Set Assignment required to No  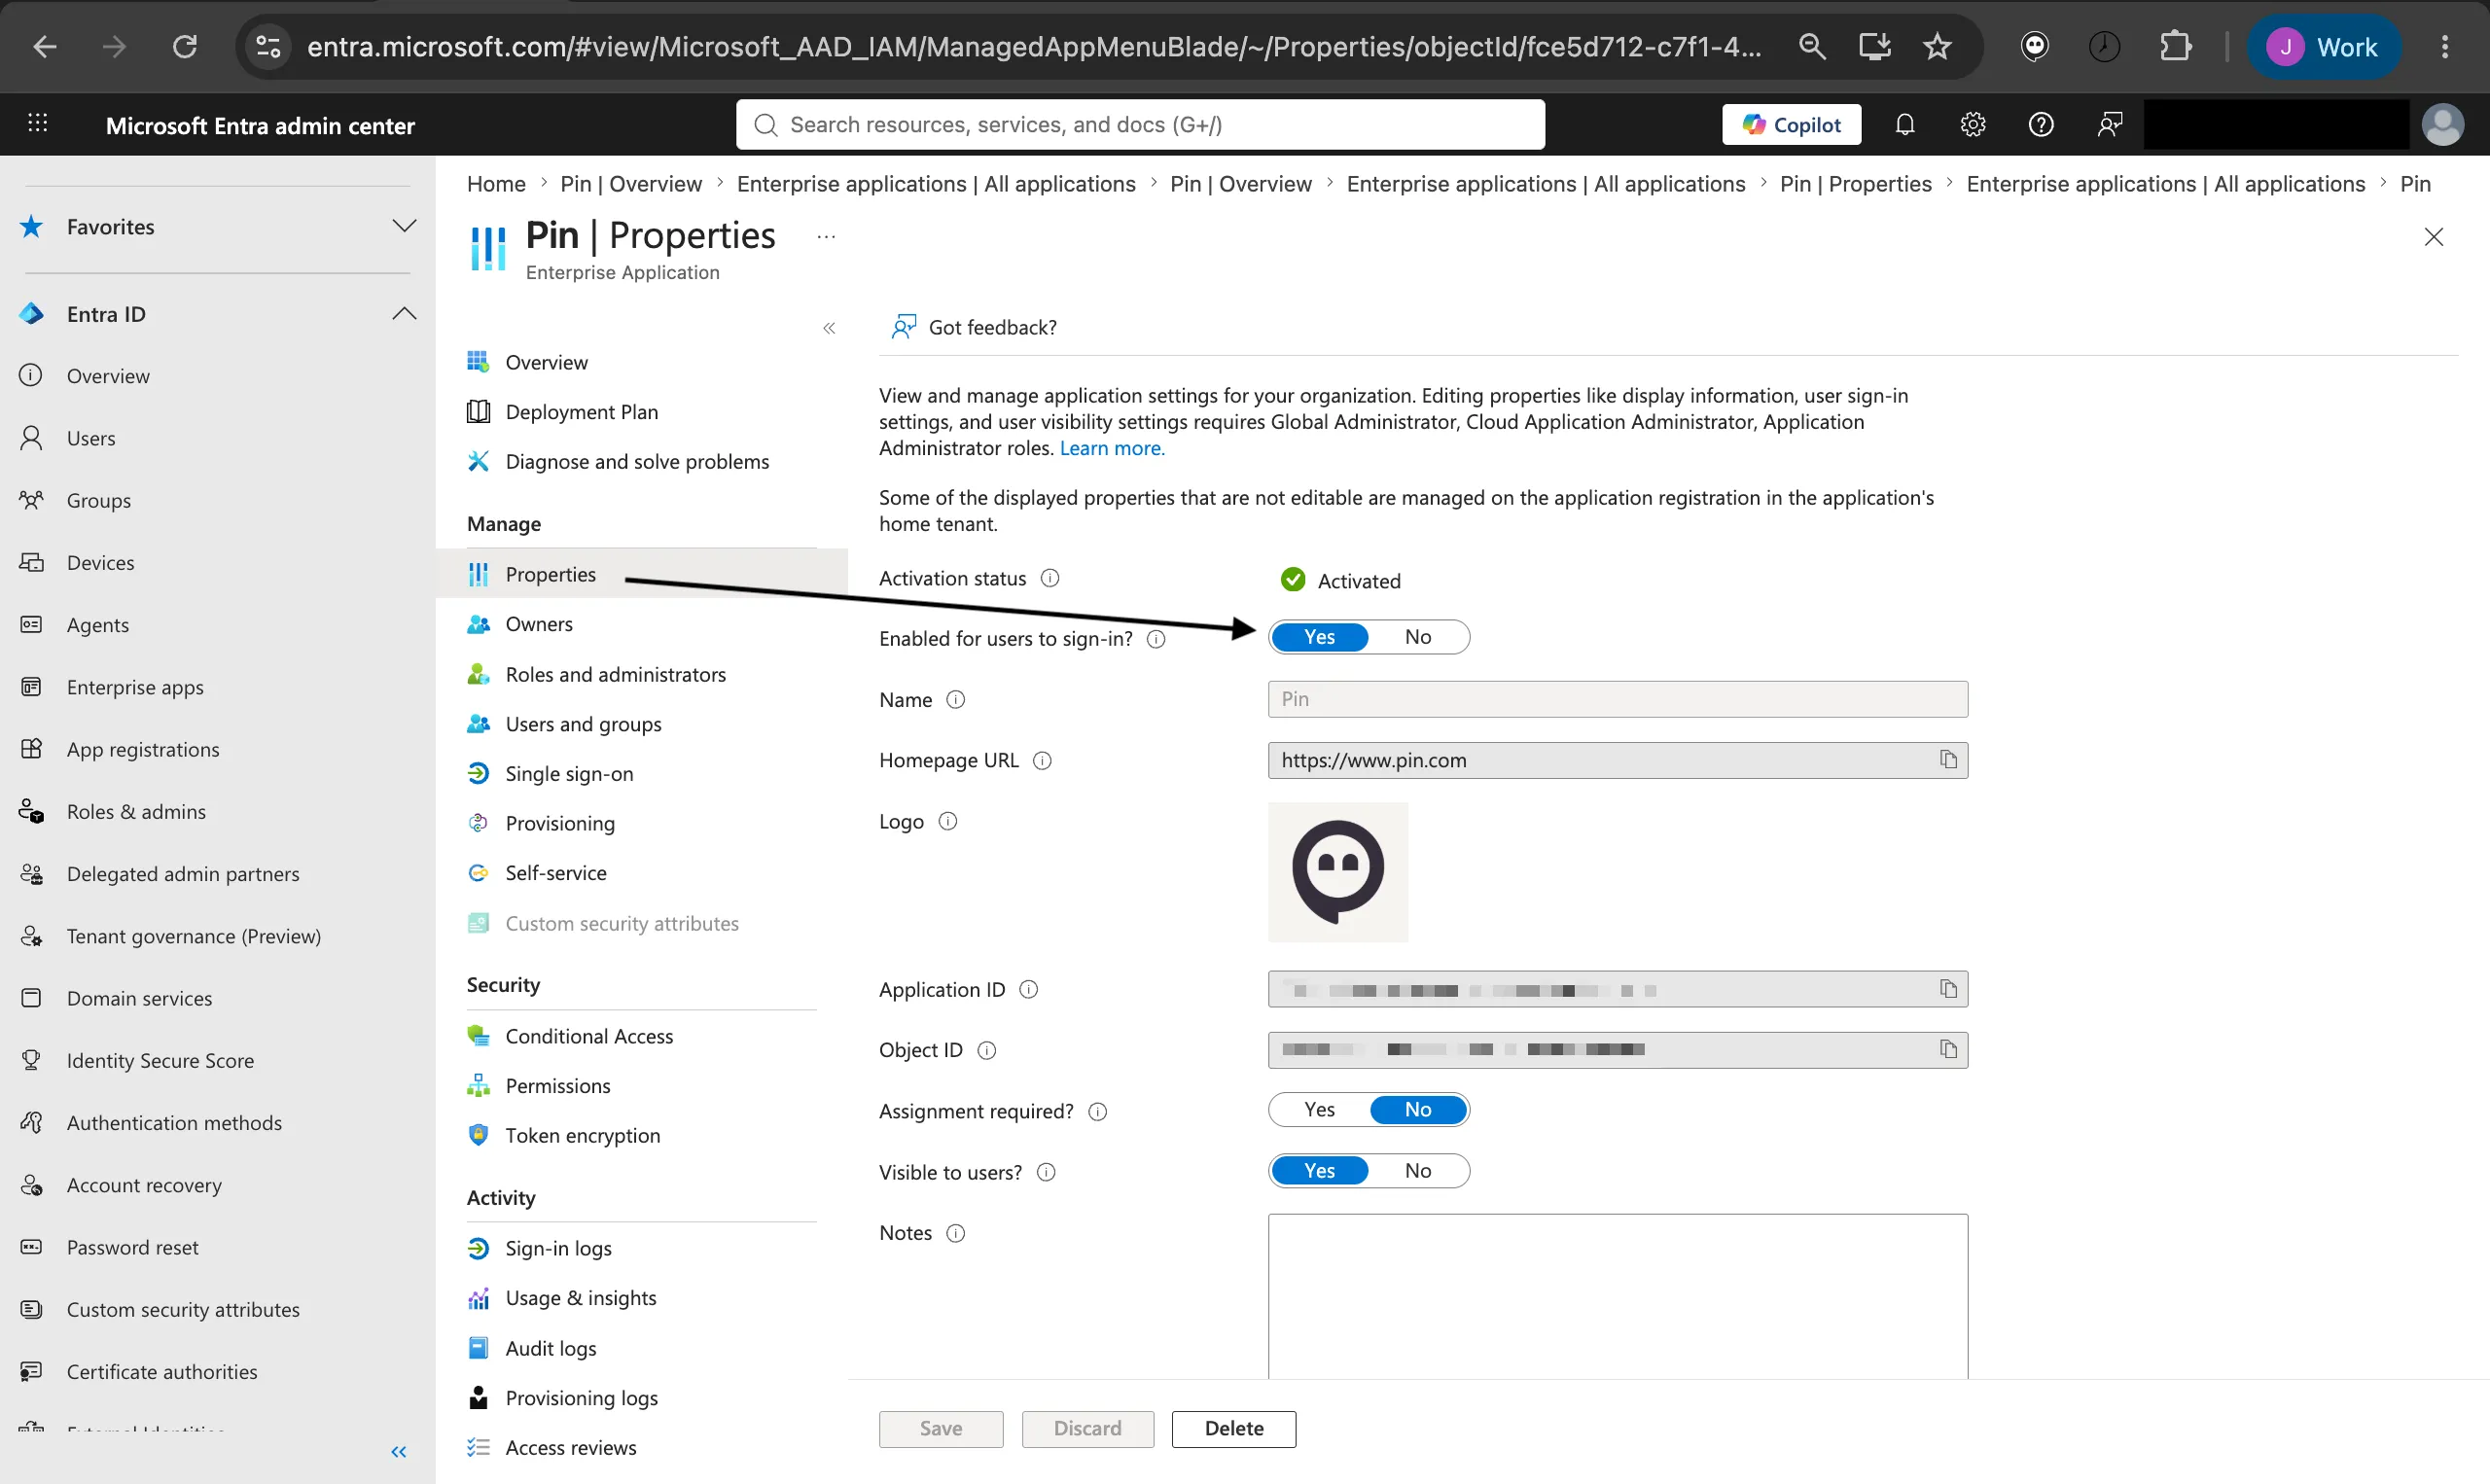click(1418, 1110)
